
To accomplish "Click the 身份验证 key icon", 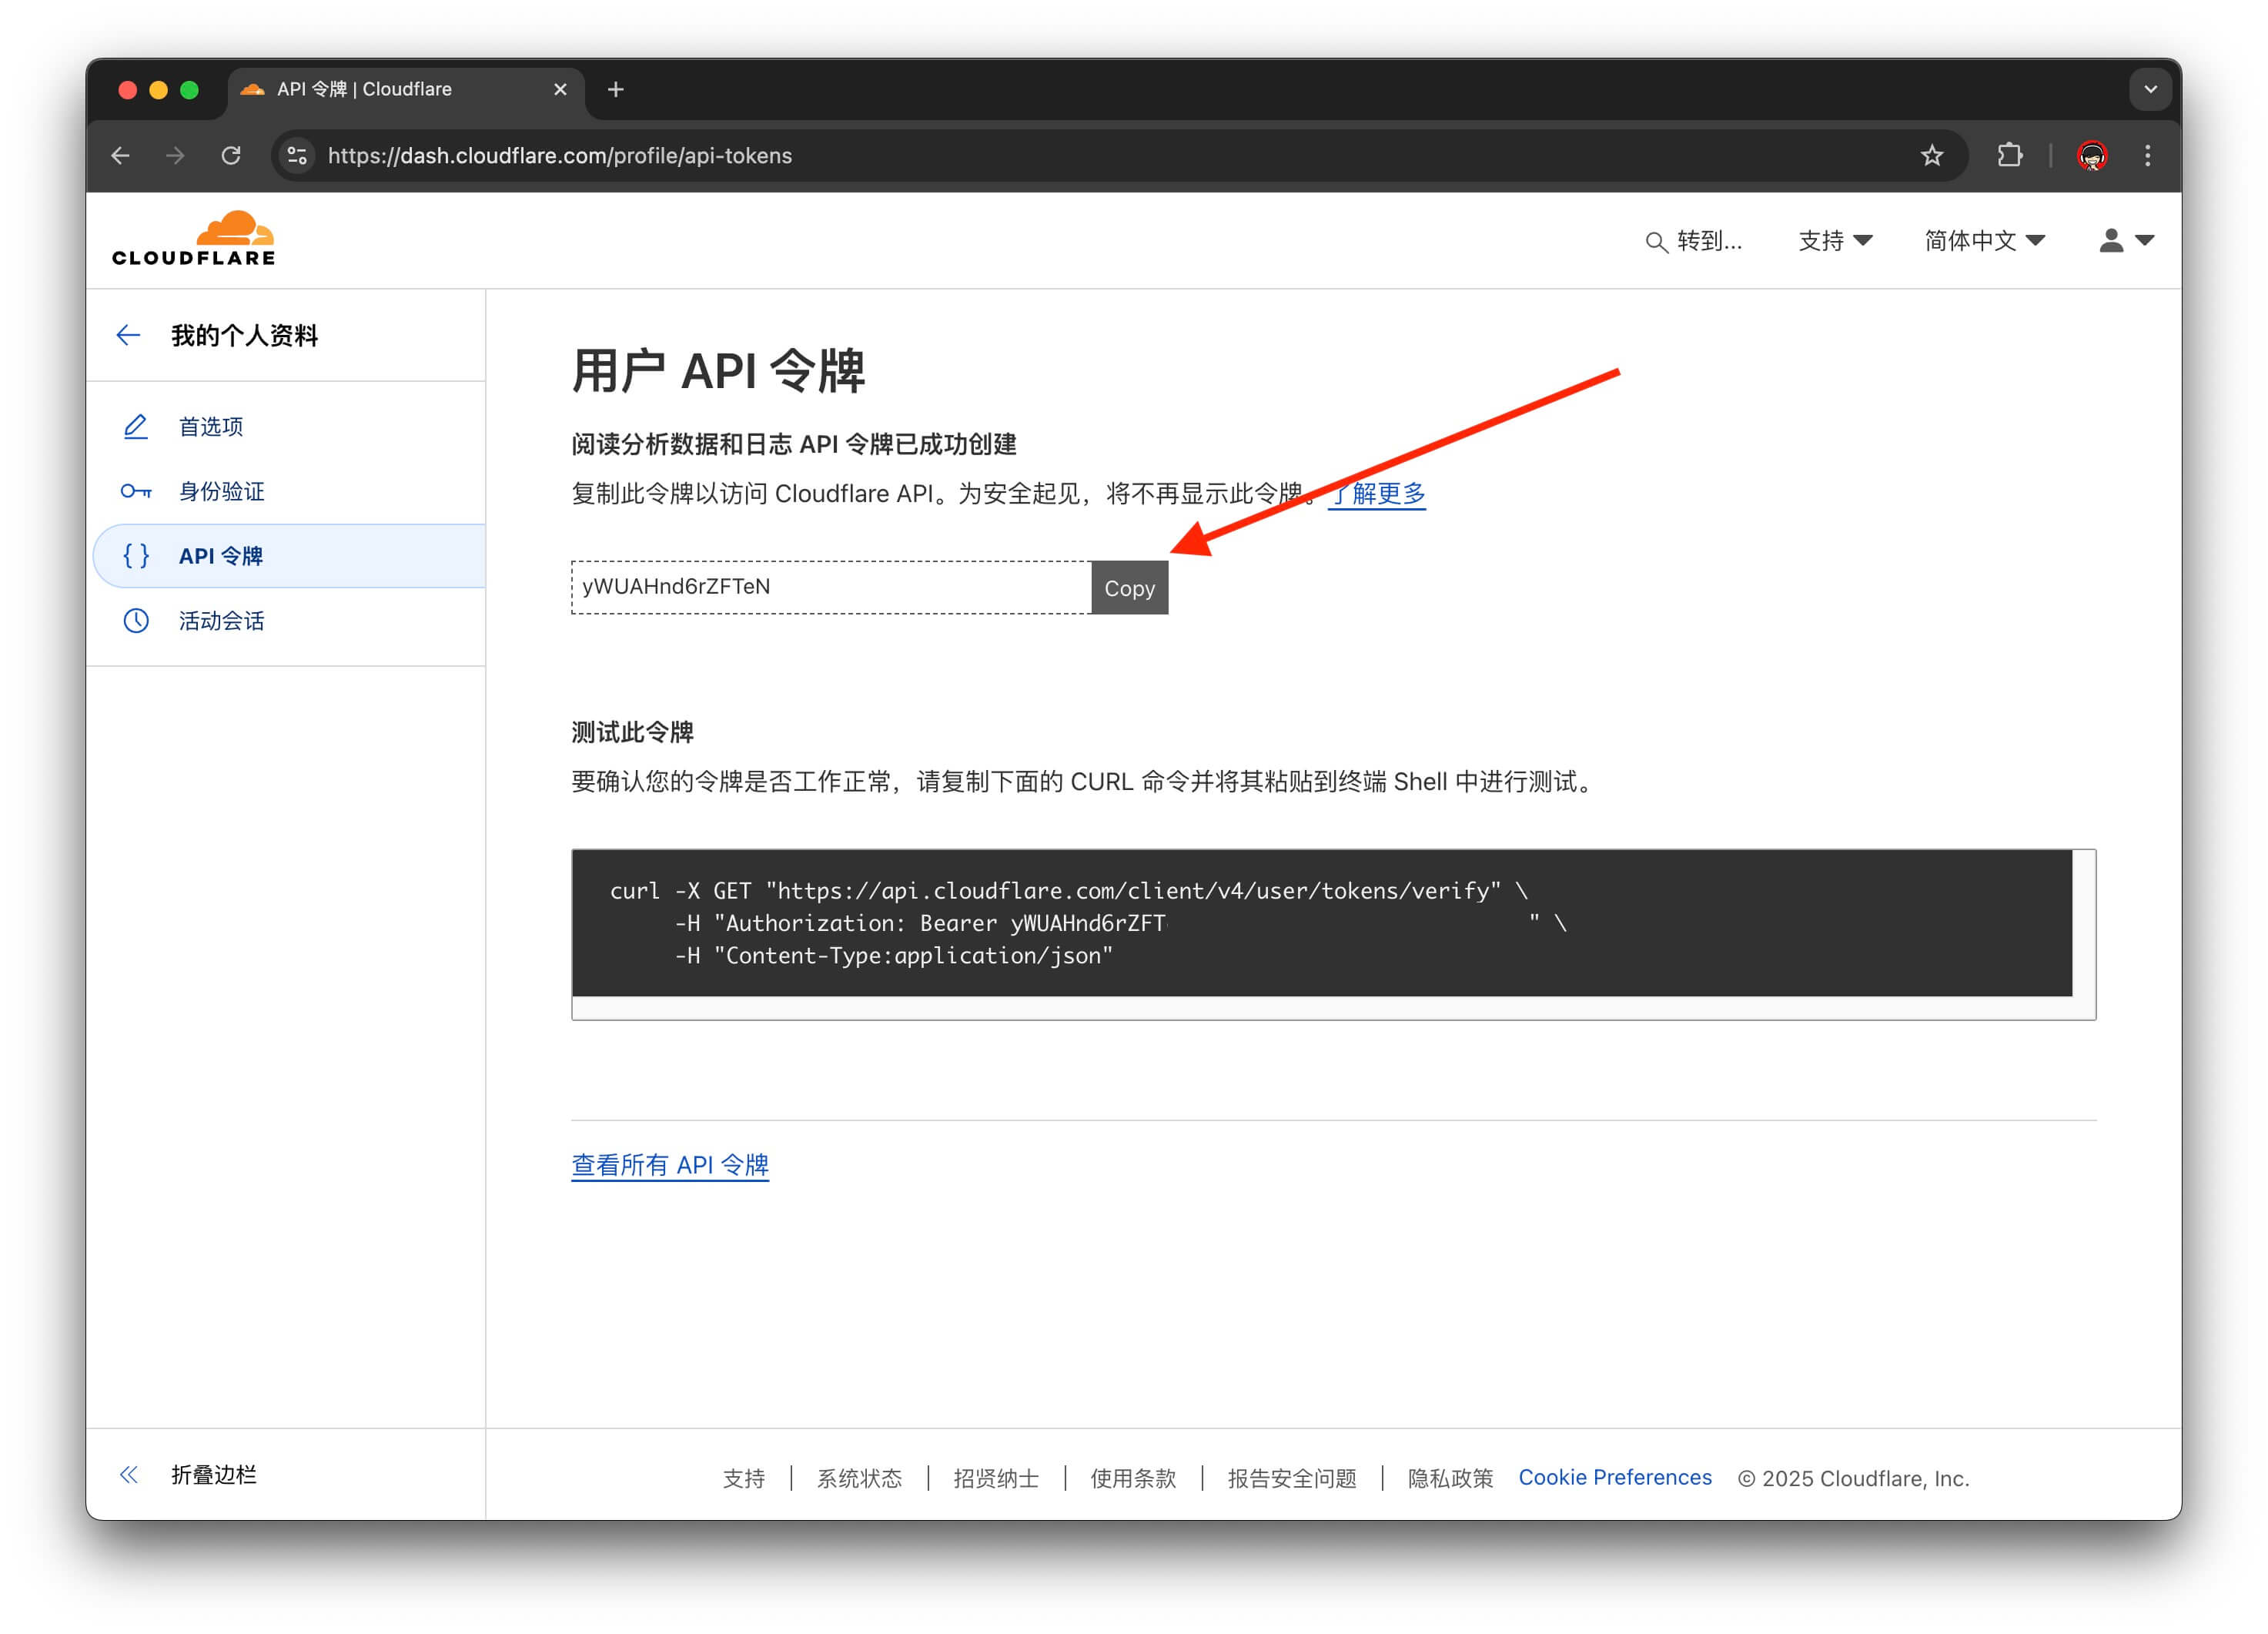I will pyautogui.click(x=136, y=492).
